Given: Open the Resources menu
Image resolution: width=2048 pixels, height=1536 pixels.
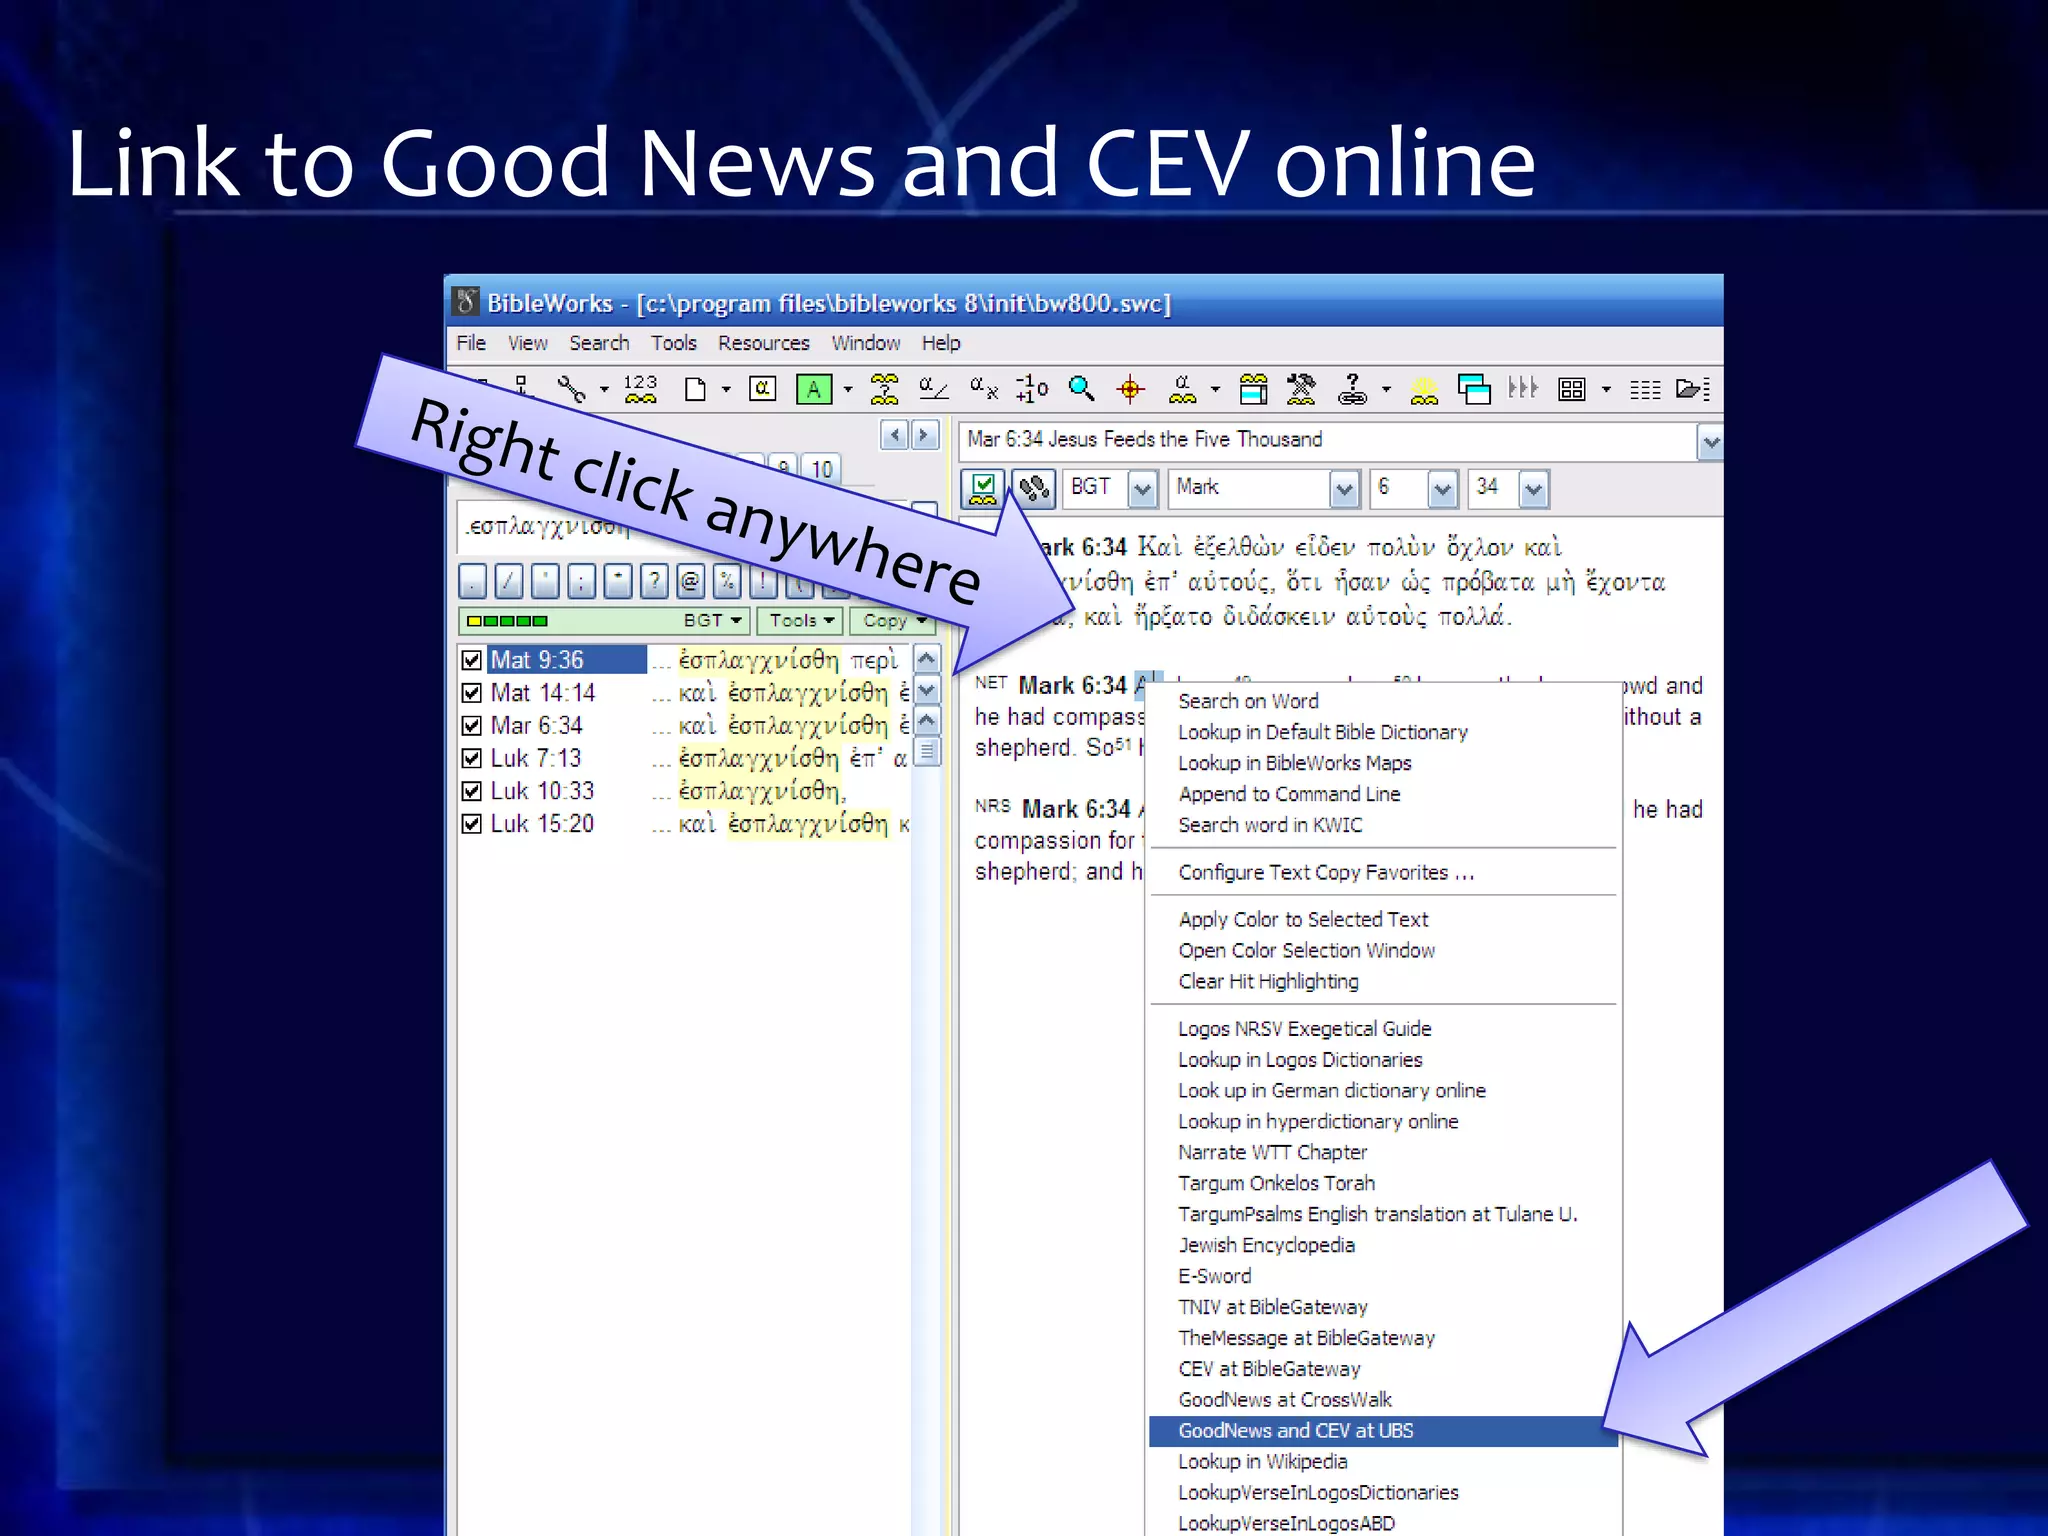Looking at the screenshot, I should [763, 343].
